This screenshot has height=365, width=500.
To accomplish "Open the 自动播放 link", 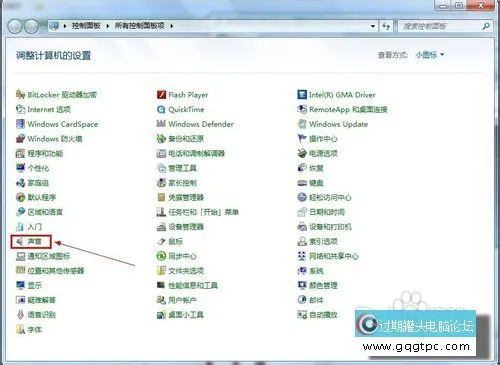I will tap(323, 315).
